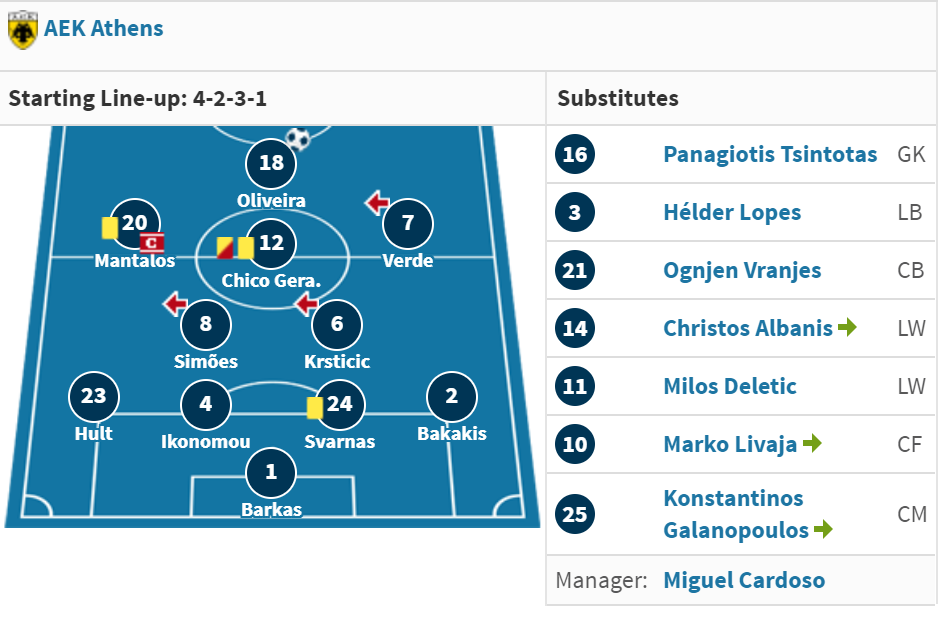938x628 pixels.
Task: Click the second-yellow red card icon on Chico Gera.
Action: pyautogui.click(x=225, y=248)
